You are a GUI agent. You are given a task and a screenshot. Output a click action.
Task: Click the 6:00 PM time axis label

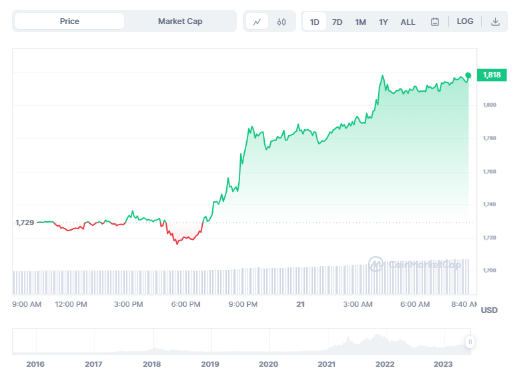tap(186, 304)
